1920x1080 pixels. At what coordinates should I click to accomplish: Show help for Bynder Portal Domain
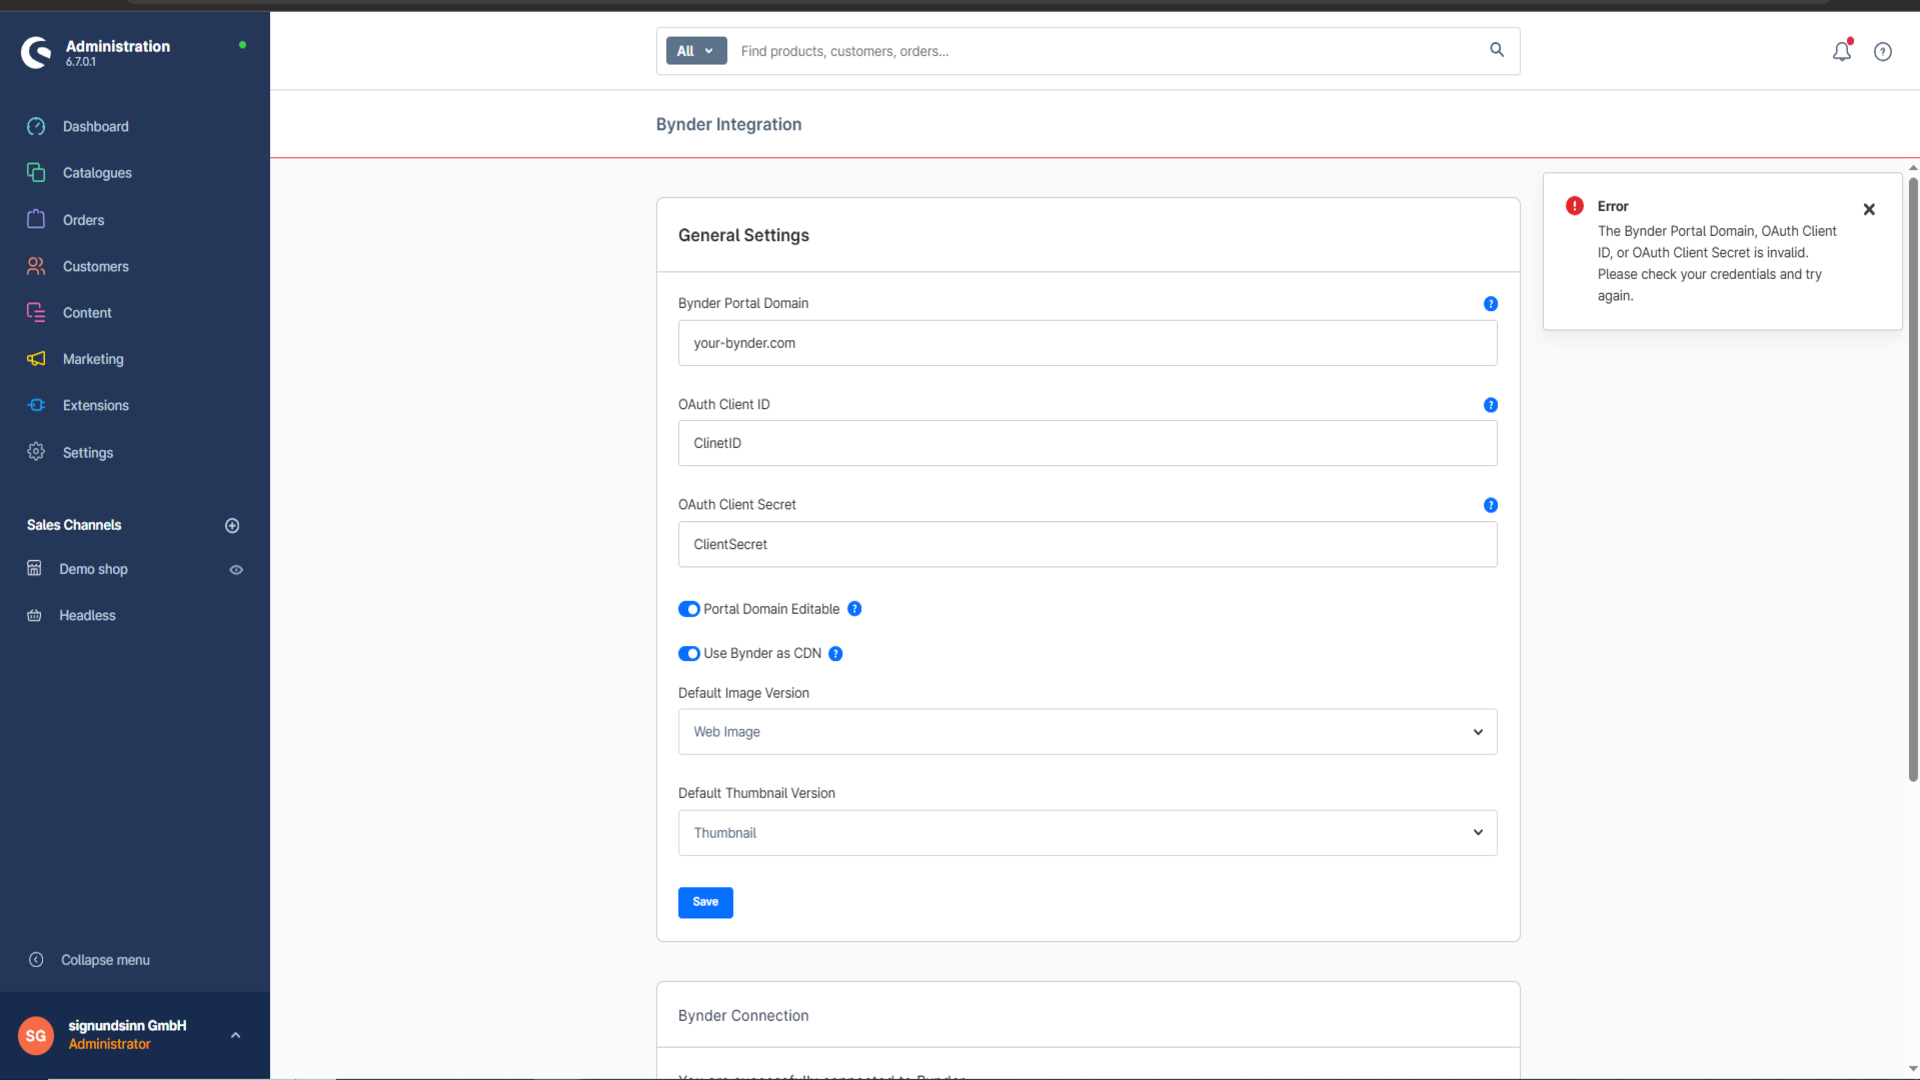pos(1490,304)
